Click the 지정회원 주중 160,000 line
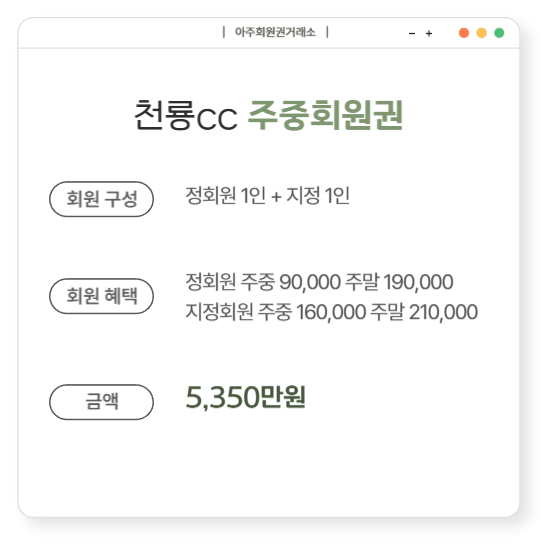Image resolution: width=550 pixels, height=550 pixels. click(x=331, y=311)
